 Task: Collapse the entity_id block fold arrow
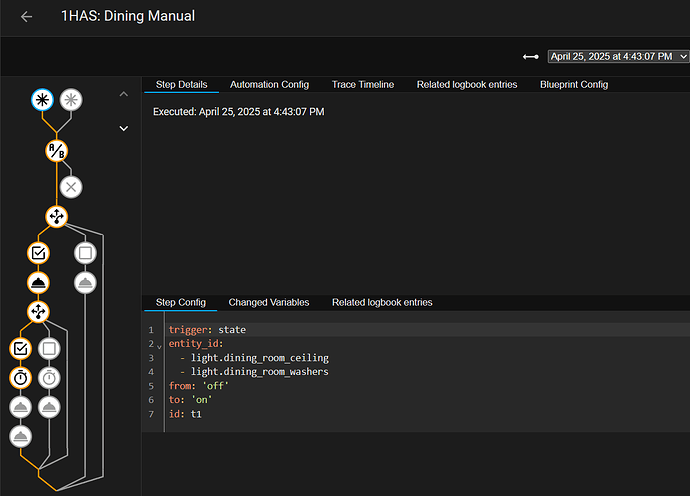tap(159, 347)
